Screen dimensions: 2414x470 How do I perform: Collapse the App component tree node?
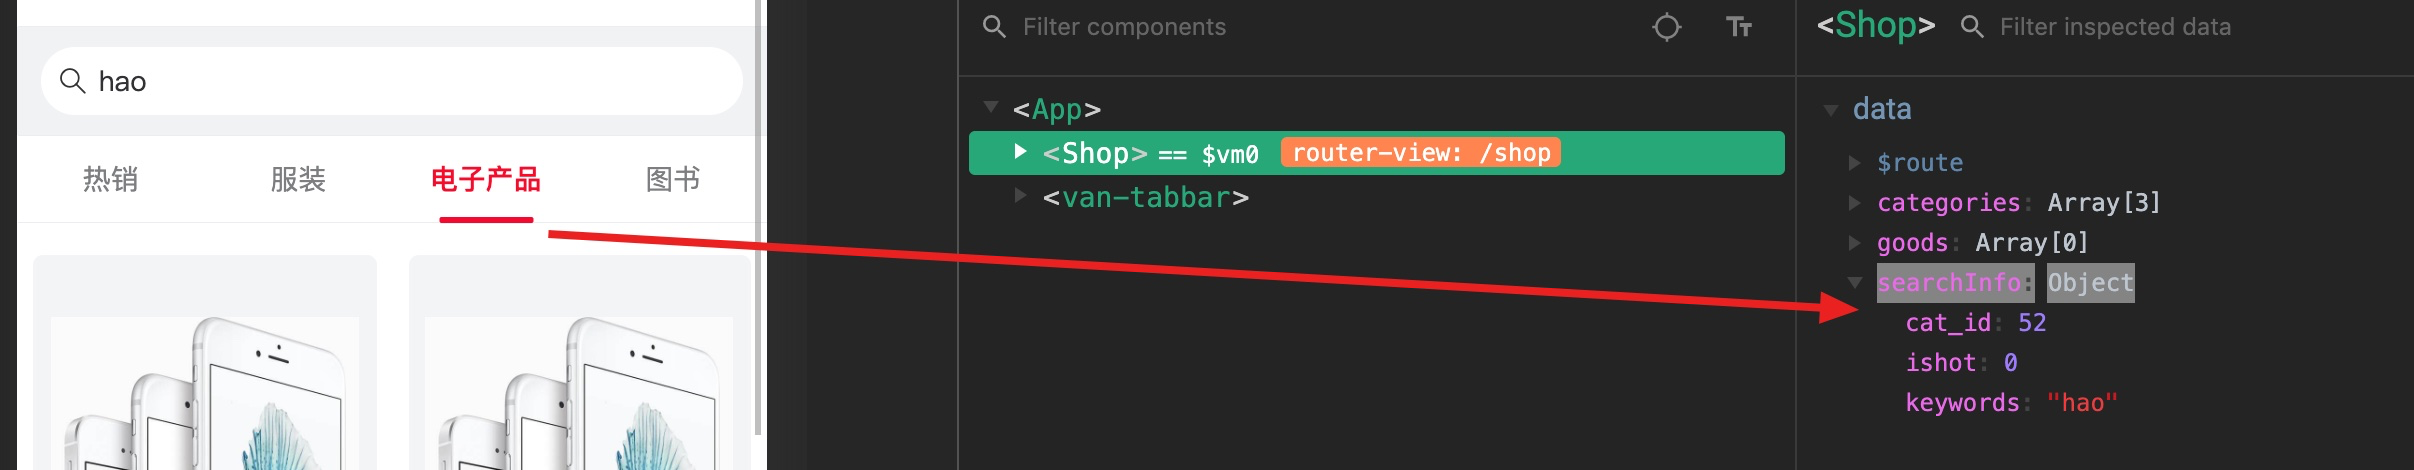pos(991,107)
